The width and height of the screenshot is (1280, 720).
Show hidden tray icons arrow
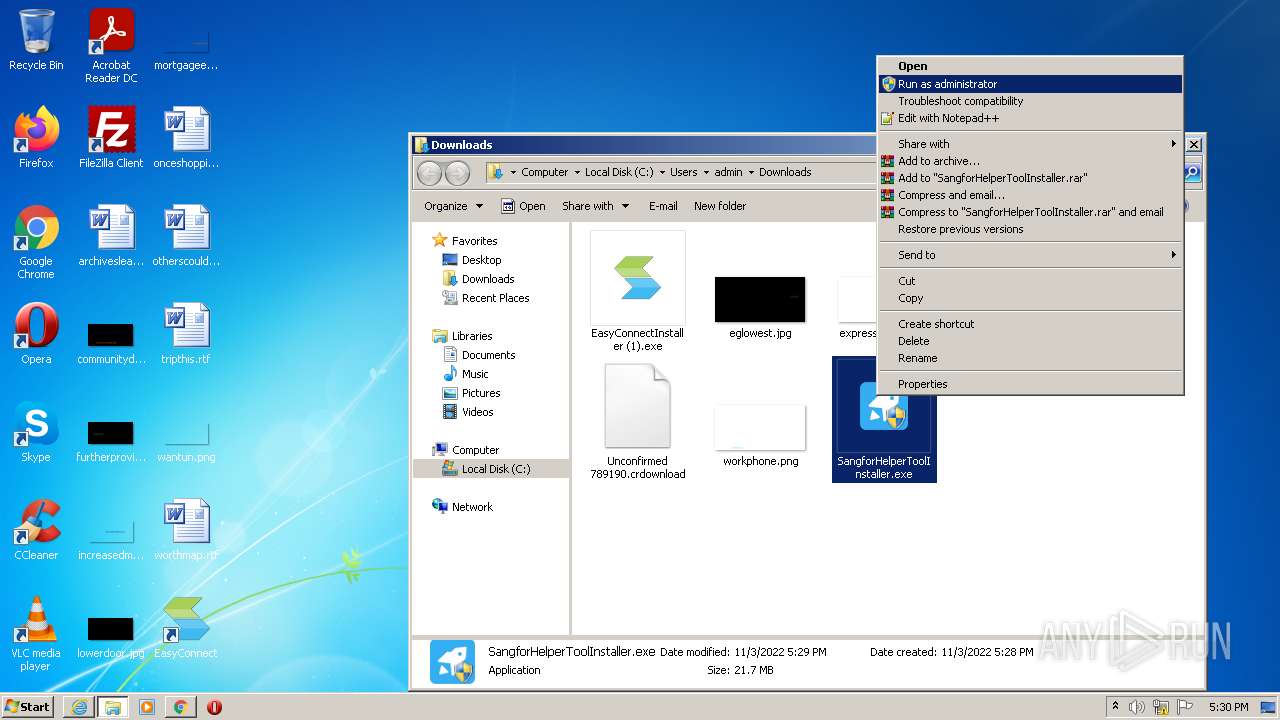click(1115, 707)
